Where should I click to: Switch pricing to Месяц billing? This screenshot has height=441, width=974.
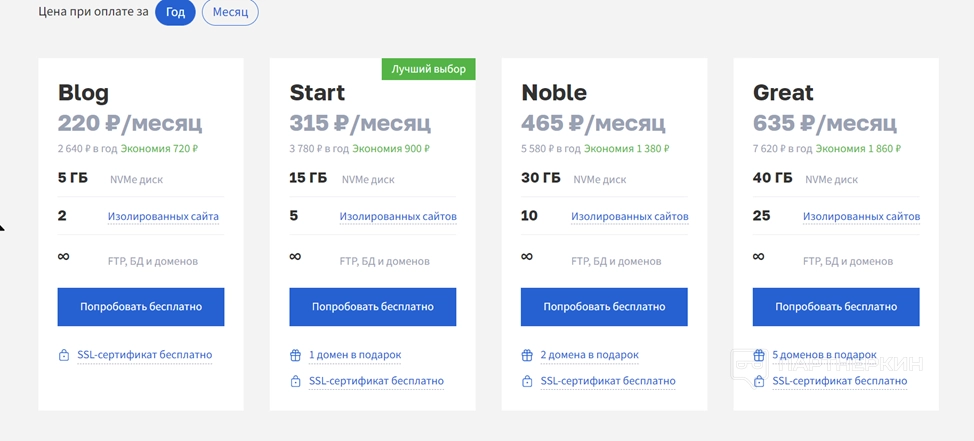click(230, 13)
